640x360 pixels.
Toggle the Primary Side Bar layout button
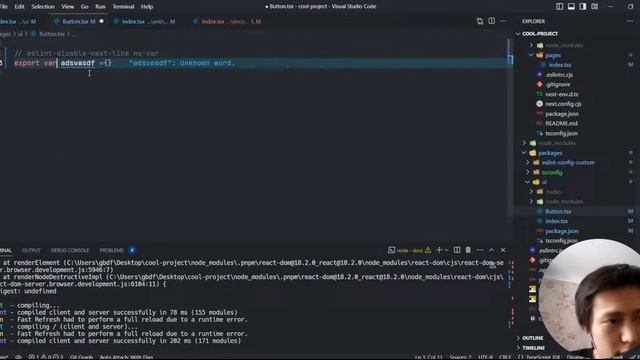[560, 7]
